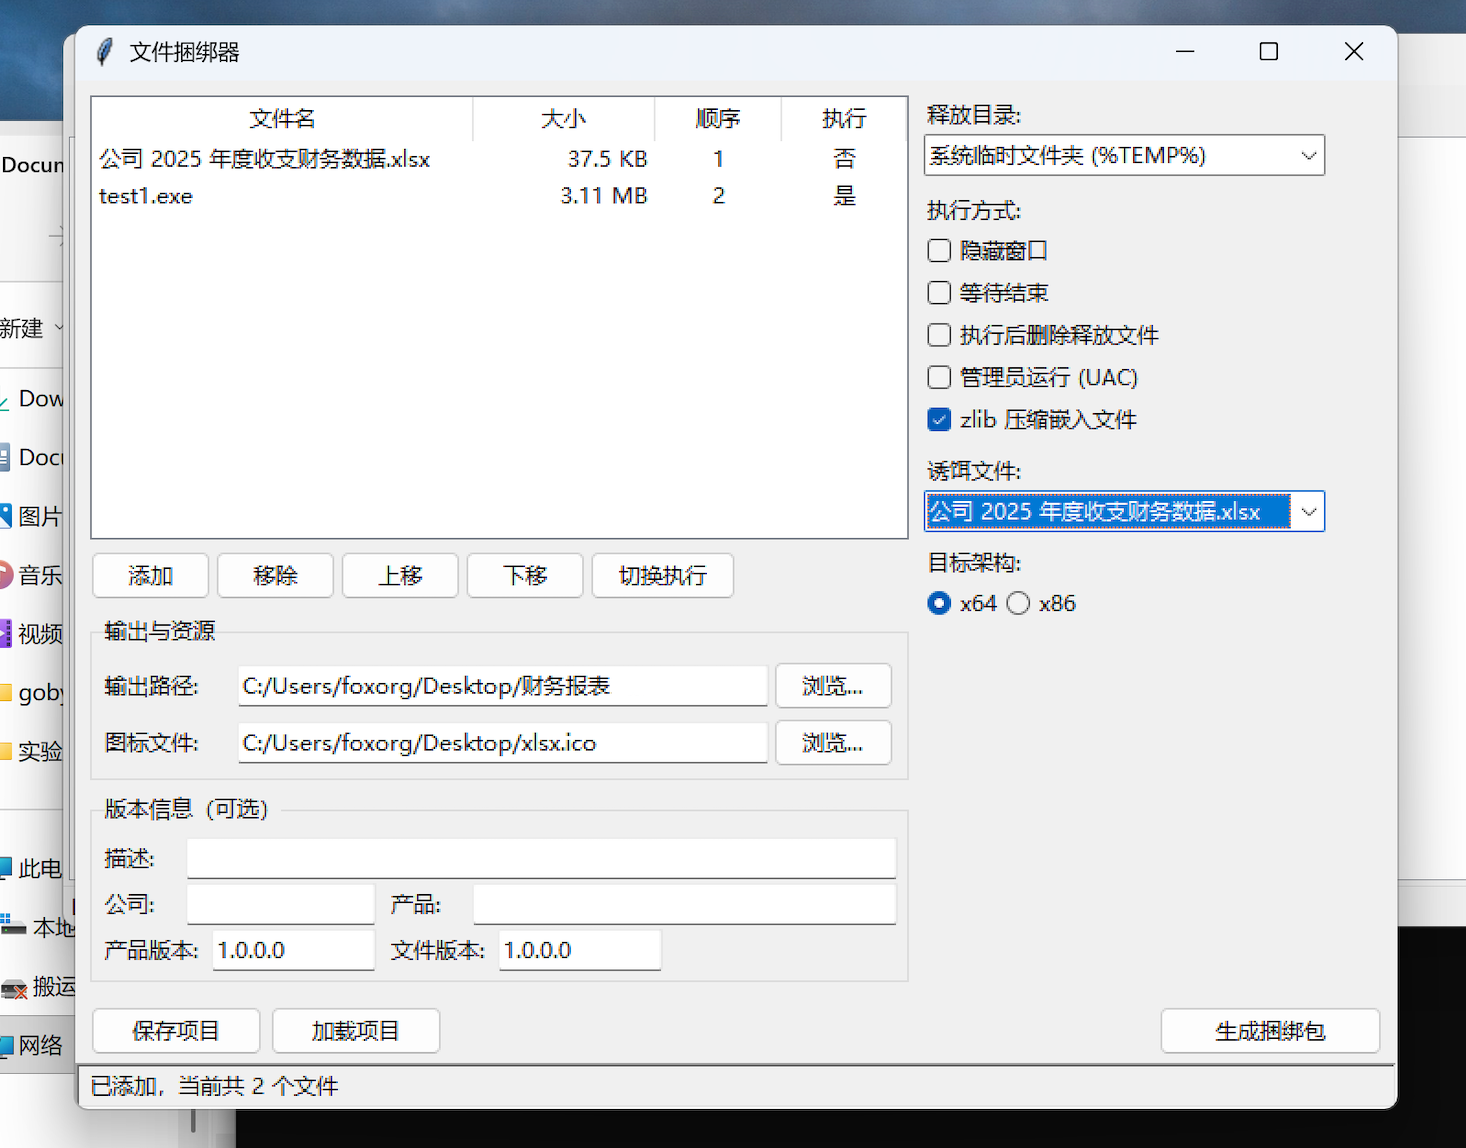This screenshot has height=1148, width=1466.
Task: Click the feather app icon in title bar
Action: 105,52
